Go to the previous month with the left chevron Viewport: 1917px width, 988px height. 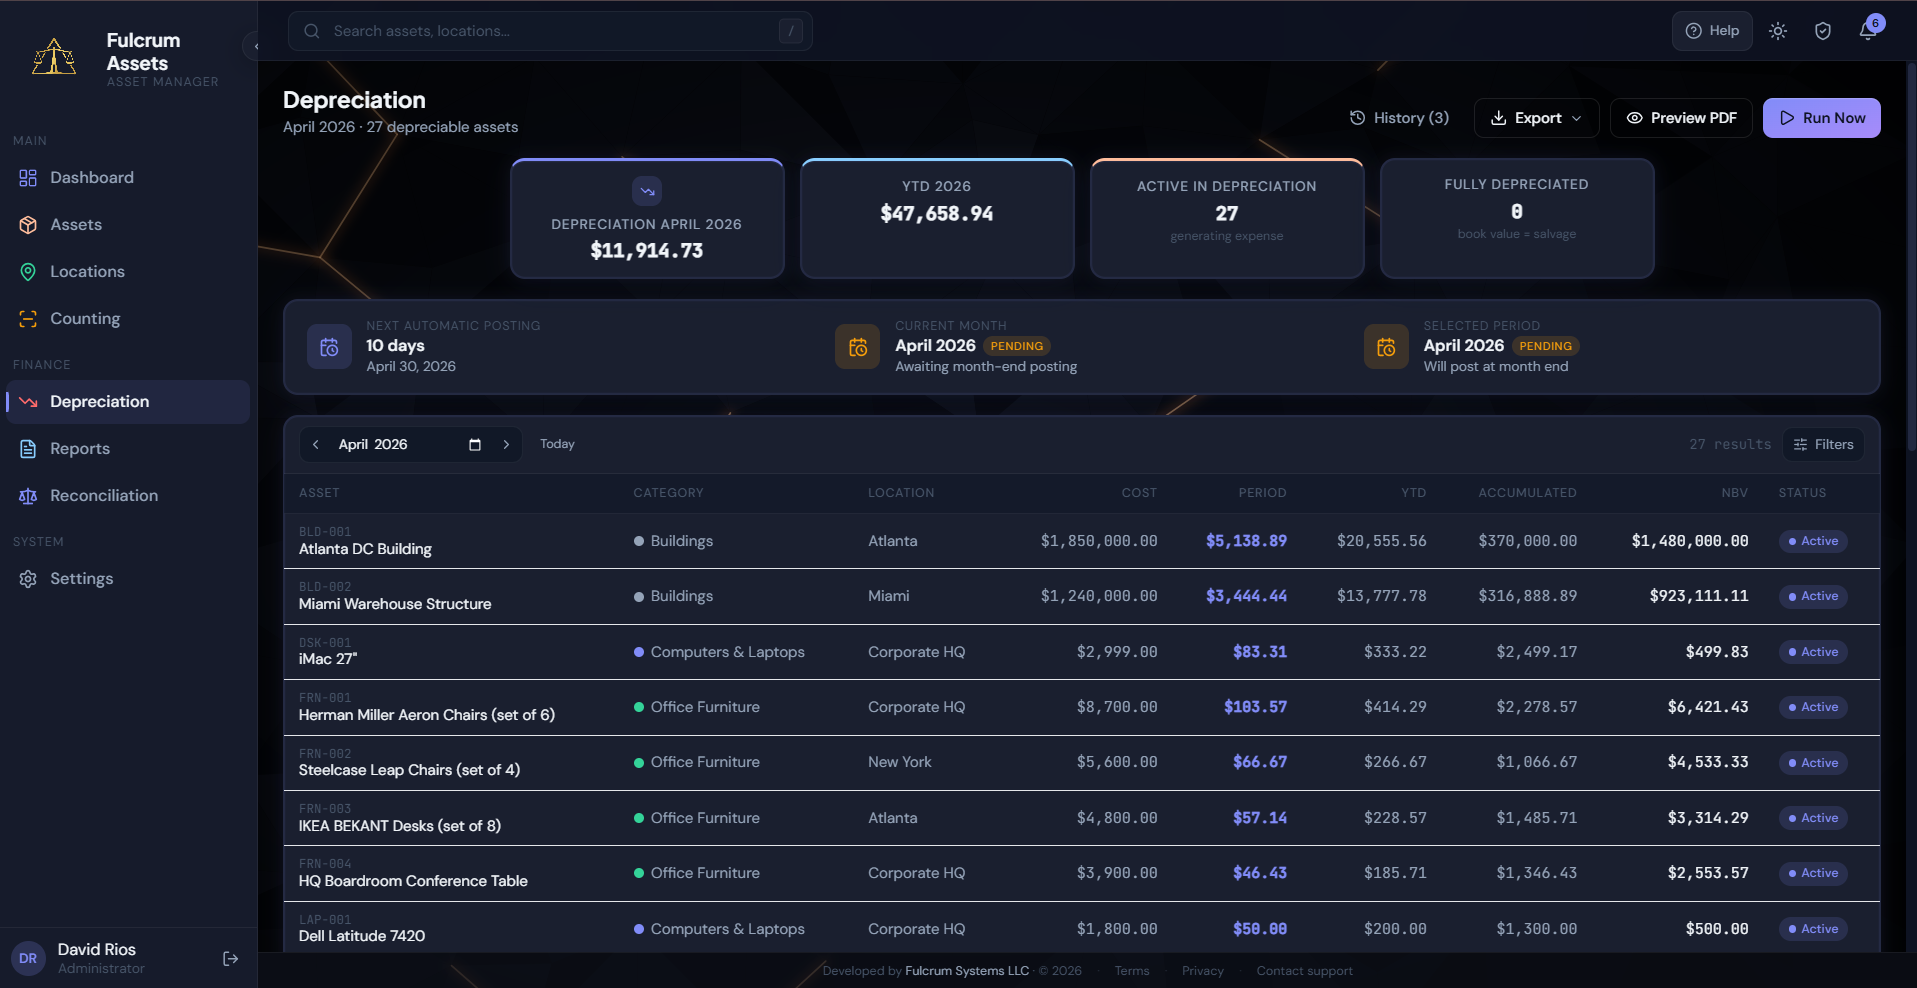(x=315, y=444)
